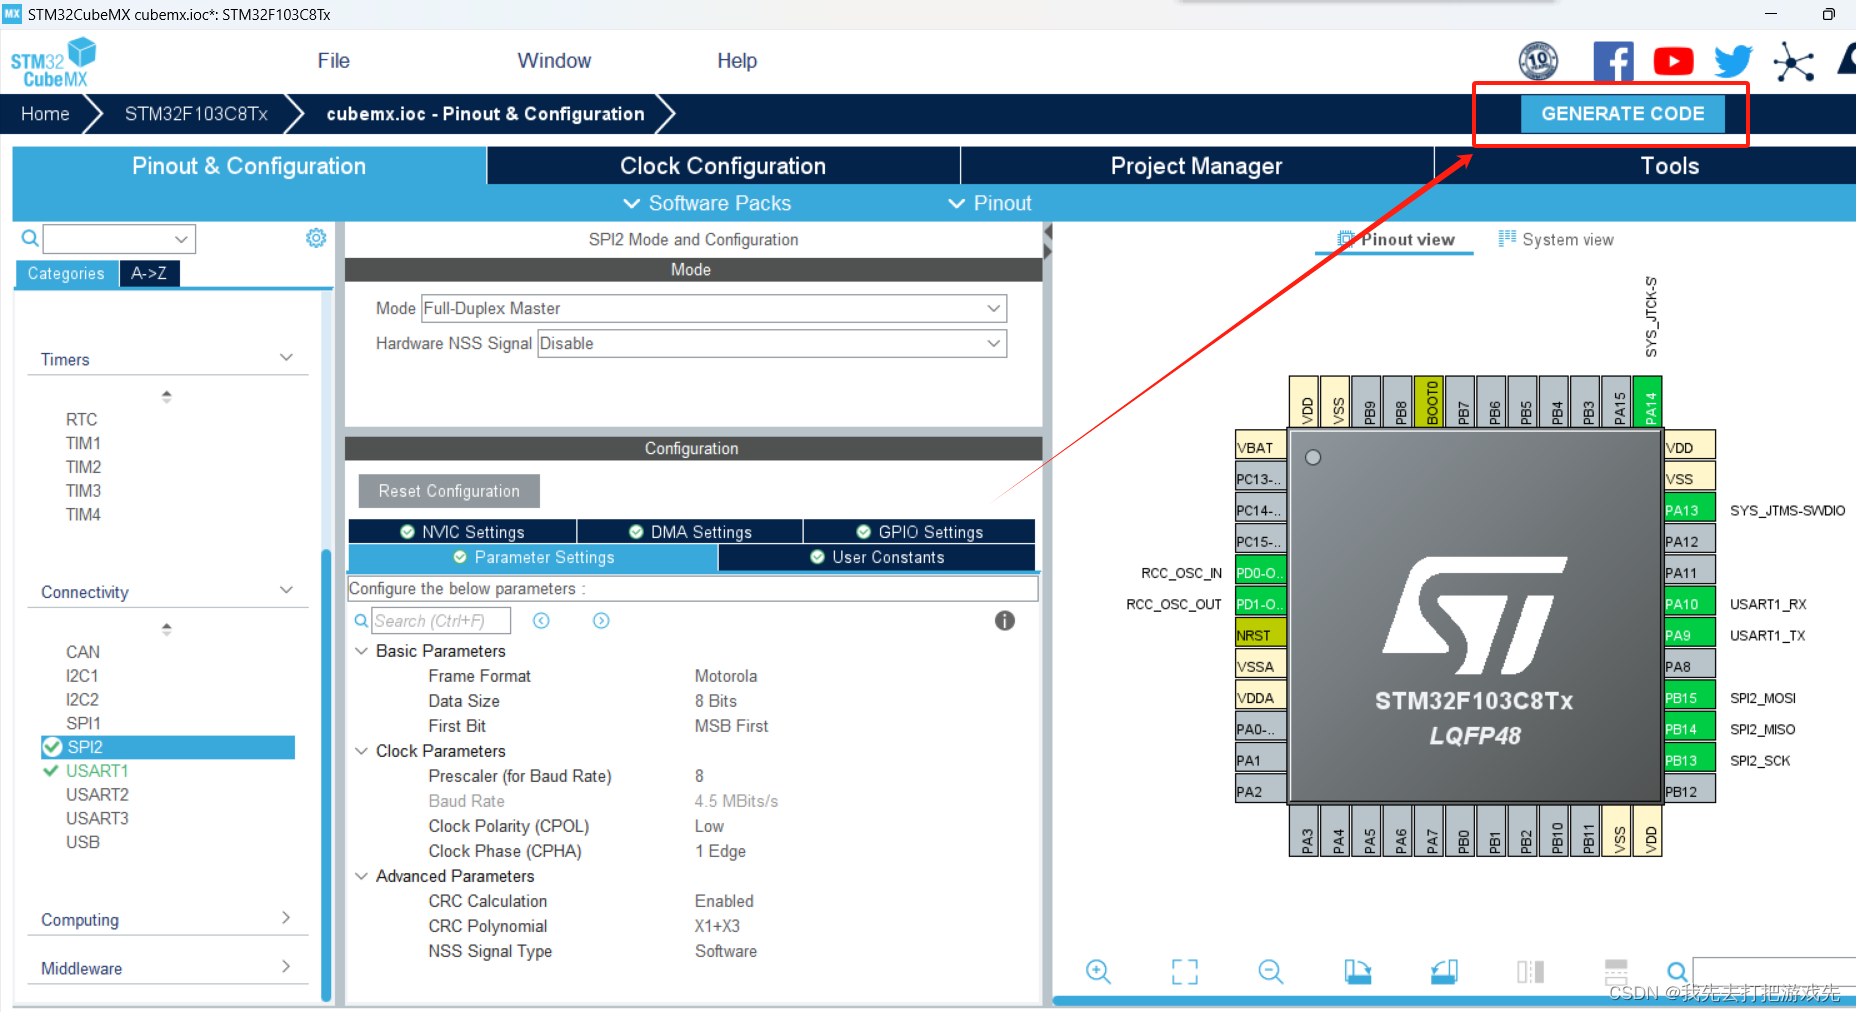Image resolution: width=1856 pixels, height=1012 pixels.
Task: Open the Window menu
Action: (x=554, y=61)
